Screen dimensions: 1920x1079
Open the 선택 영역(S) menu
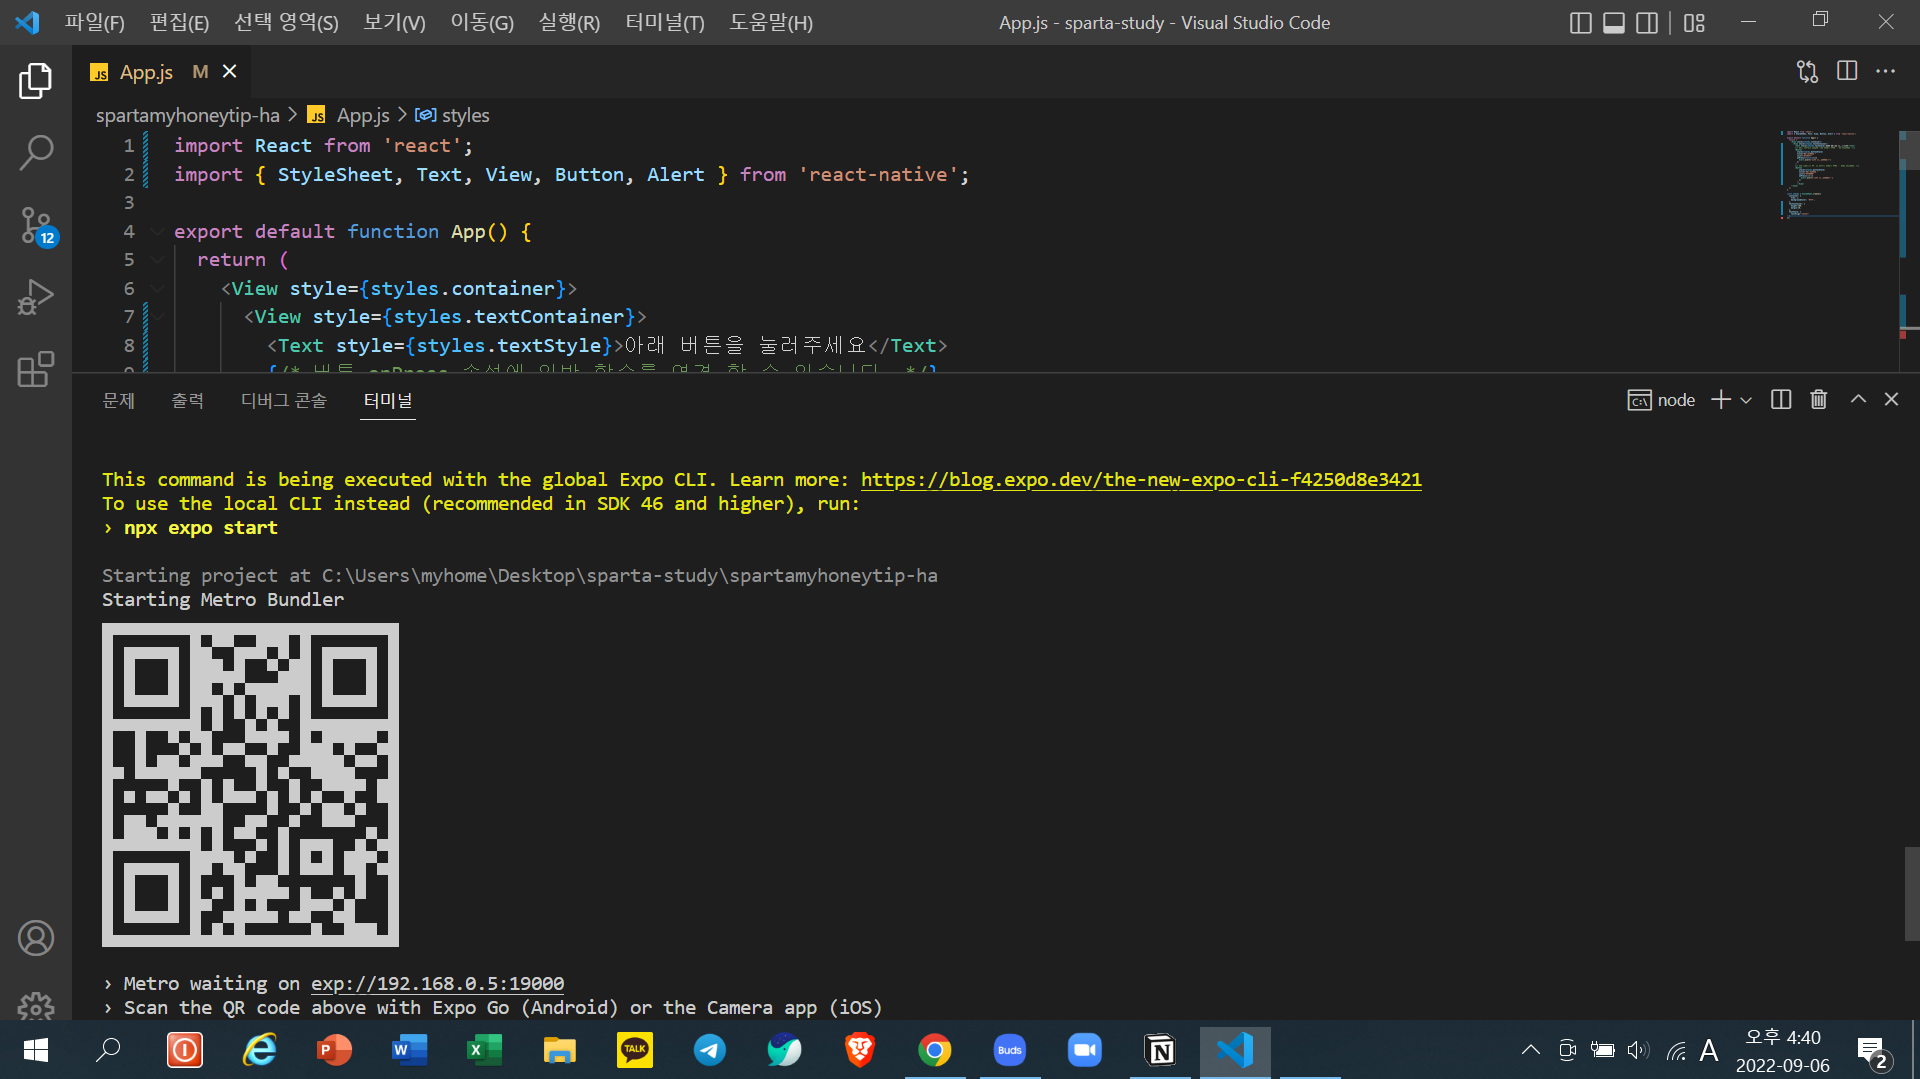pyautogui.click(x=286, y=22)
